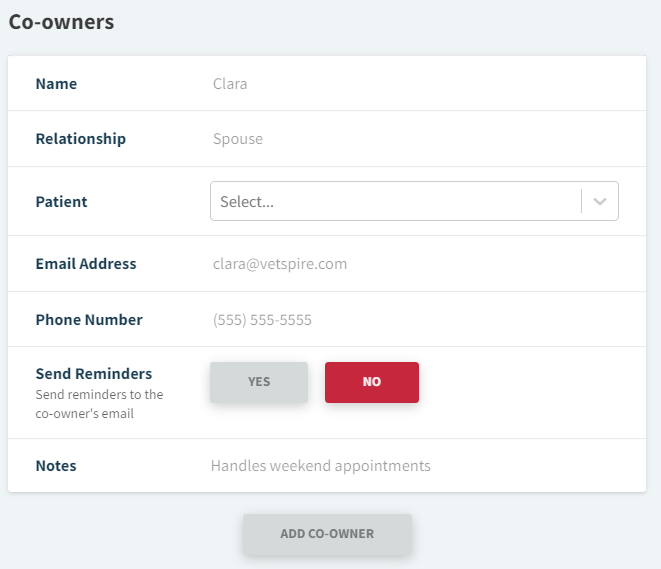Viewport: 661px width, 569px height.
Task: Click the vertical divider inside Patient dropdown
Action: pos(581,201)
